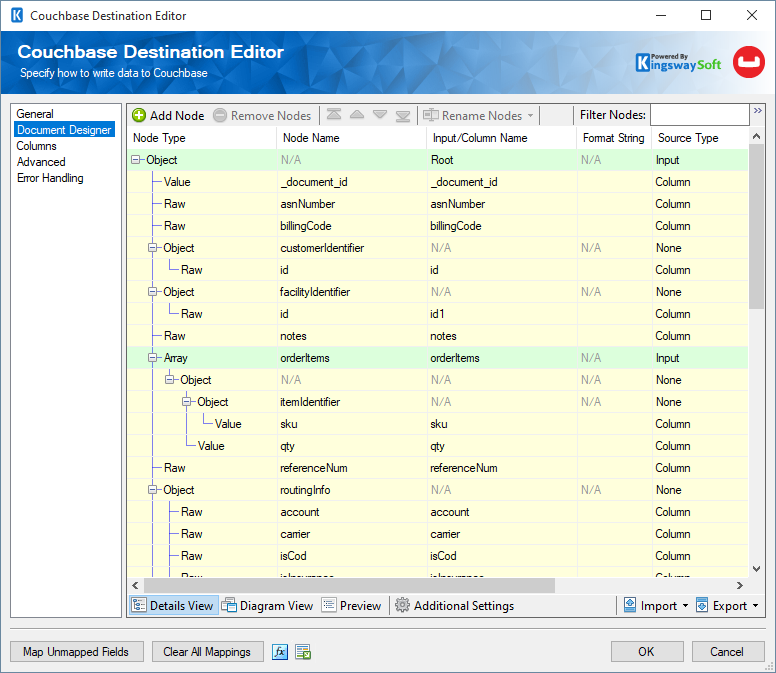Click the Additional Settings gear icon
The image size is (776, 673).
pyautogui.click(x=402, y=605)
